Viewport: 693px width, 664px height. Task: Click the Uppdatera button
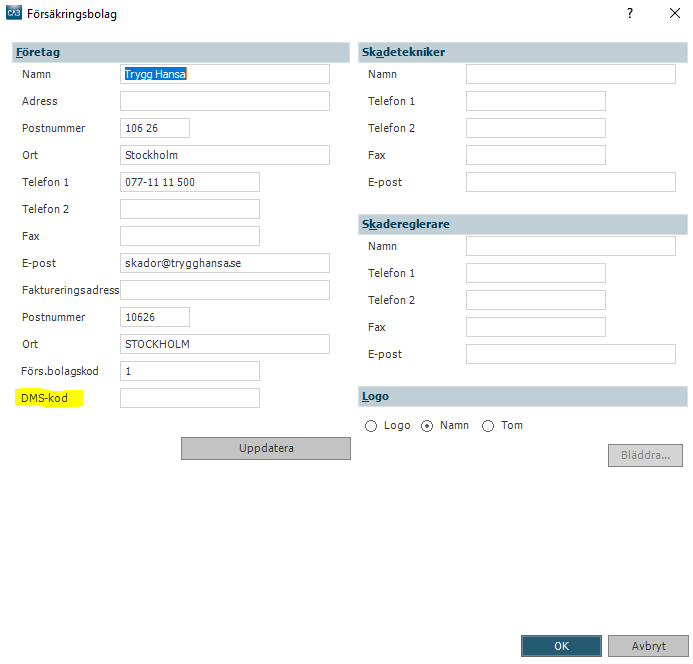click(x=266, y=448)
